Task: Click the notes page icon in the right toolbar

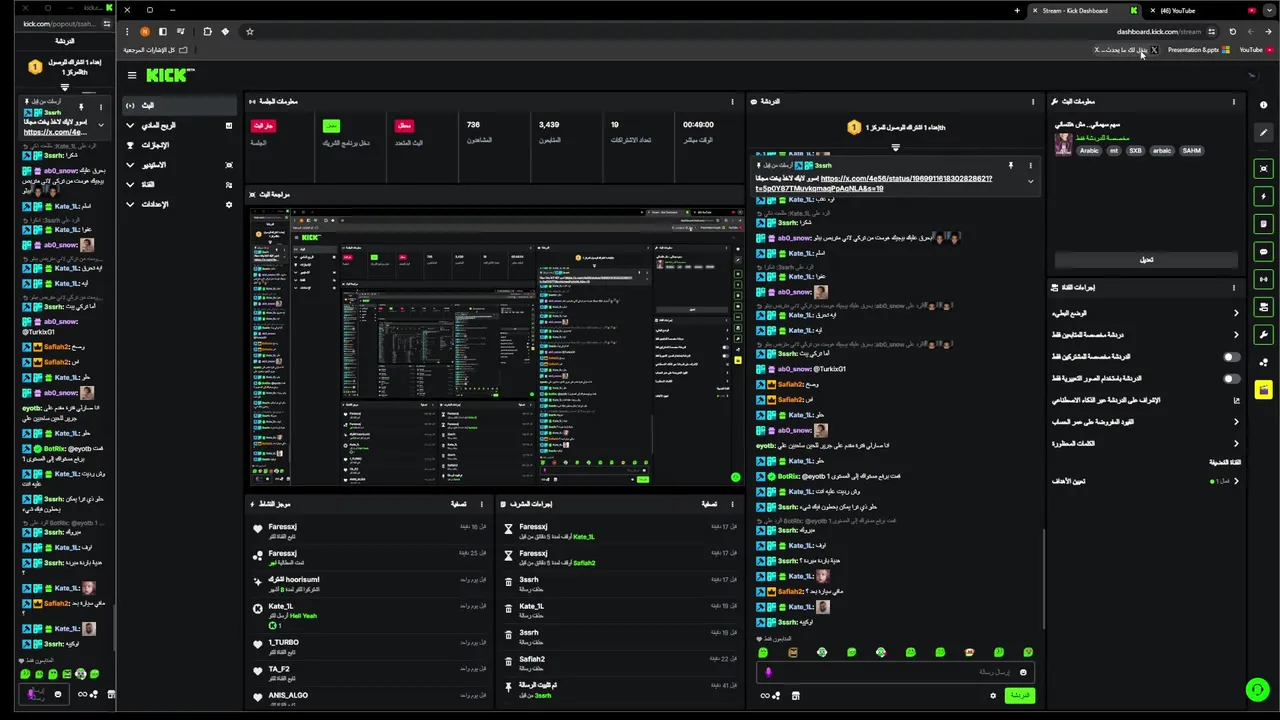Action: pos(1264,224)
